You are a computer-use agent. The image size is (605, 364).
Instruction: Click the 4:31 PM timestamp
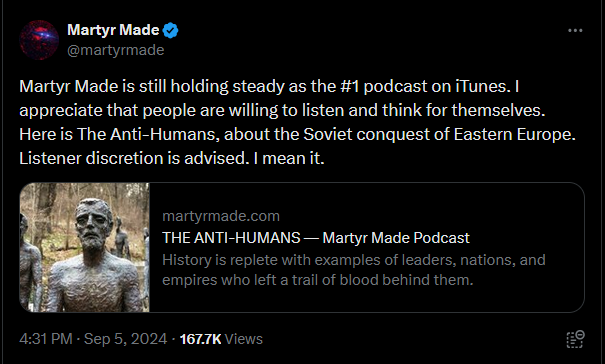click(46, 339)
